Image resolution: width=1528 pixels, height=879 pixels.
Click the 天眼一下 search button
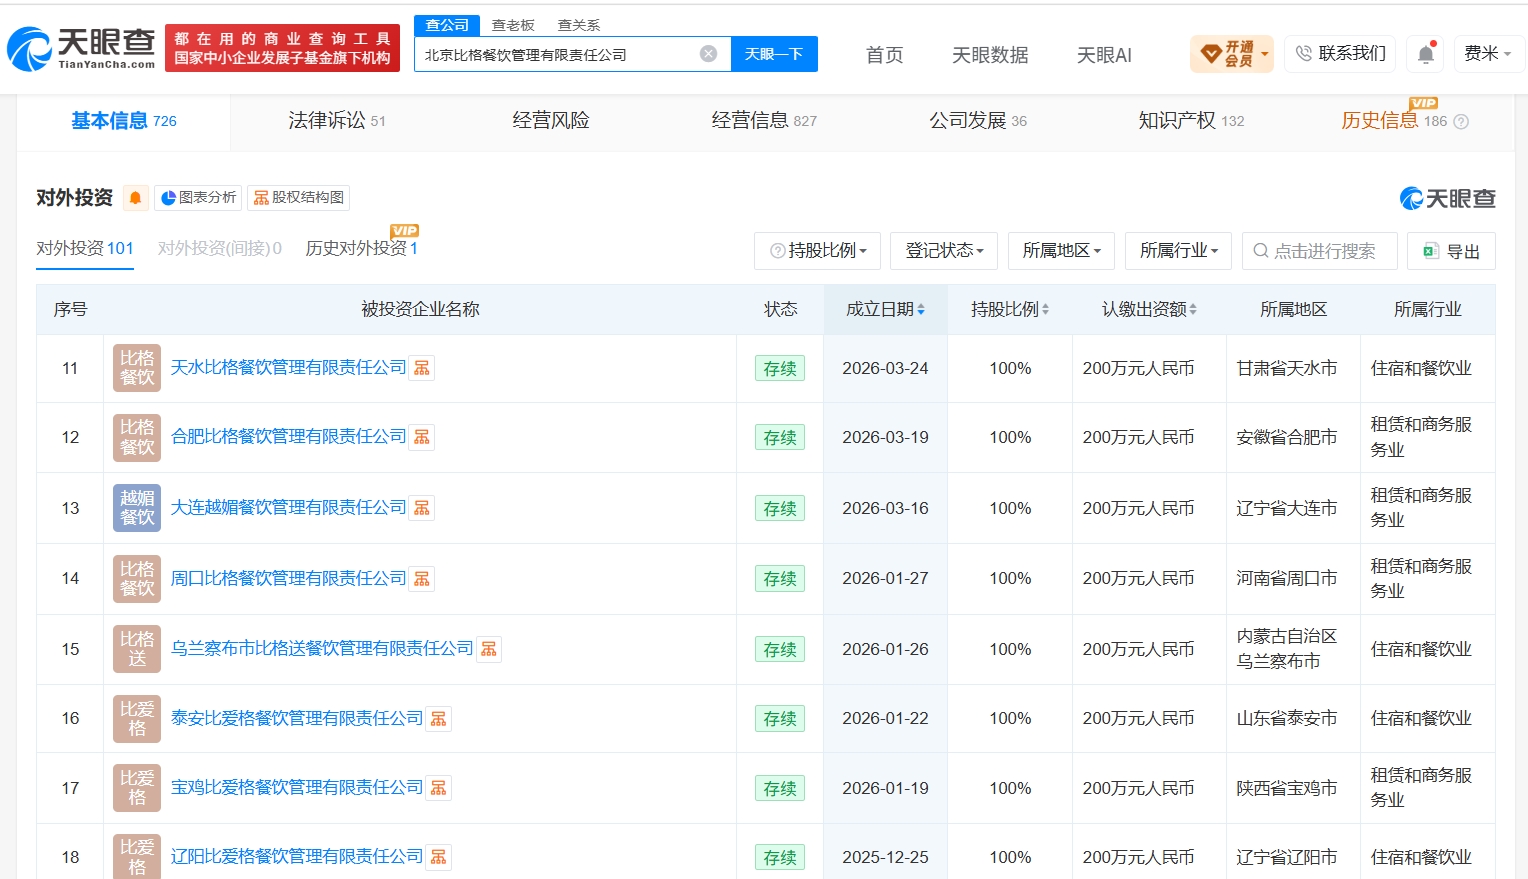click(x=774, y=54)
